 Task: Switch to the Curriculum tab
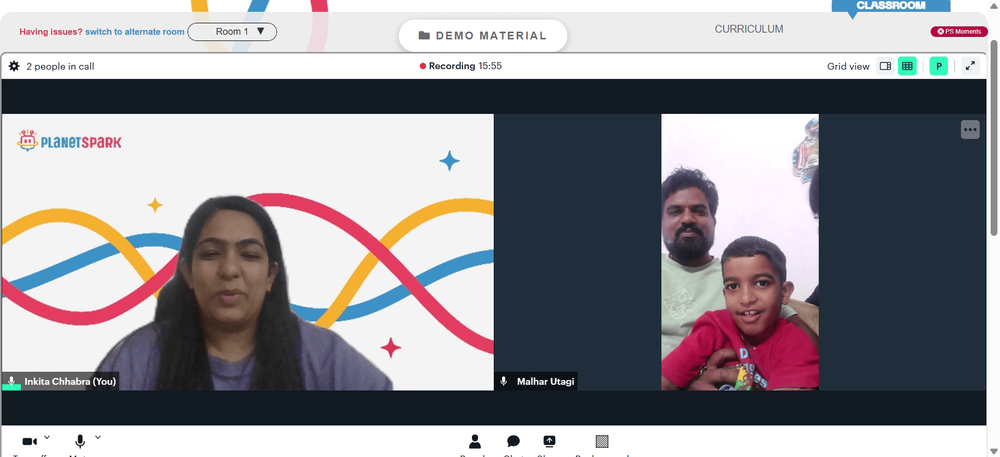[x=749, y=29]
